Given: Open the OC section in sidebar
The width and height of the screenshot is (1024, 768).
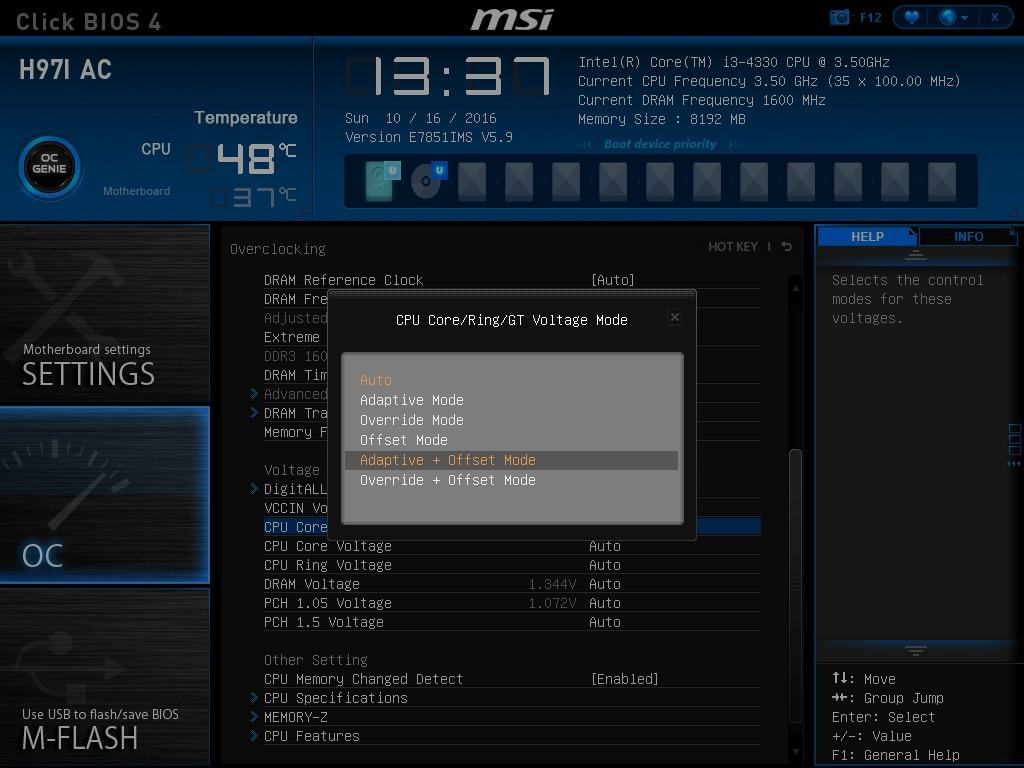Looking at the screenshot, I should coord(104,494).
